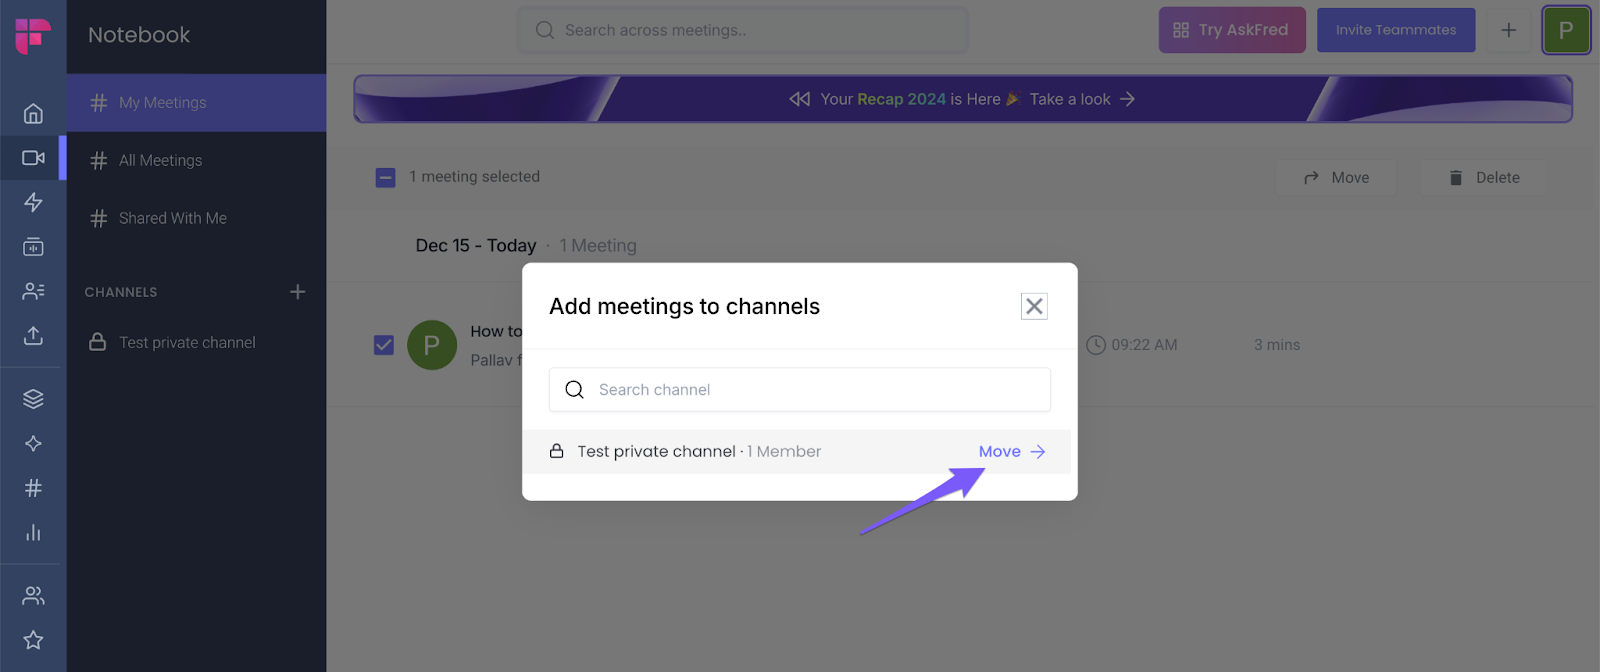The width and height of the screenshot is (1600, 672).
Task: Open the Shared With Me section
Action: coord(172,218)
